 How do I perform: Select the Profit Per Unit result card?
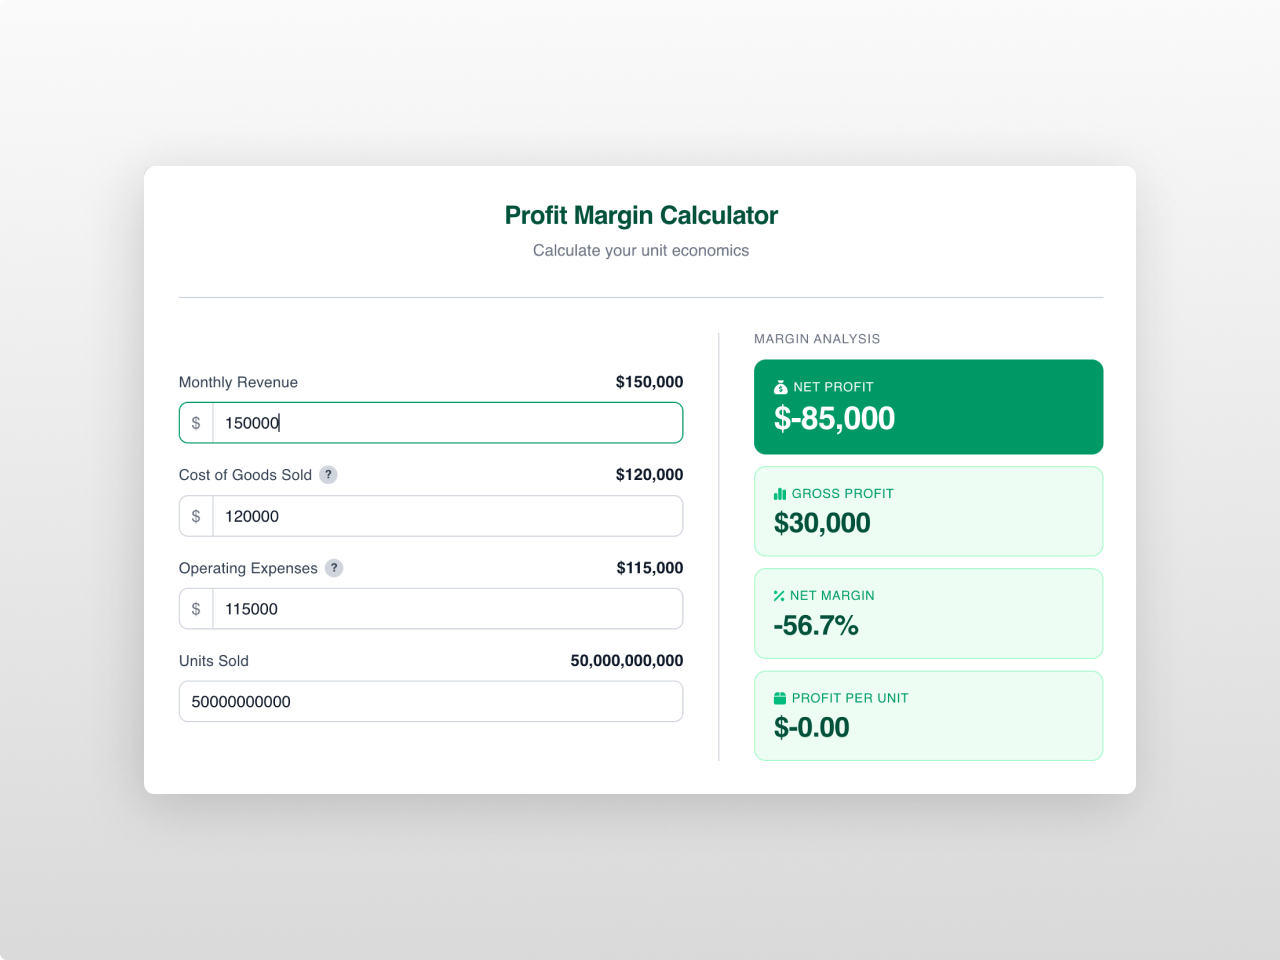(928, 716)
